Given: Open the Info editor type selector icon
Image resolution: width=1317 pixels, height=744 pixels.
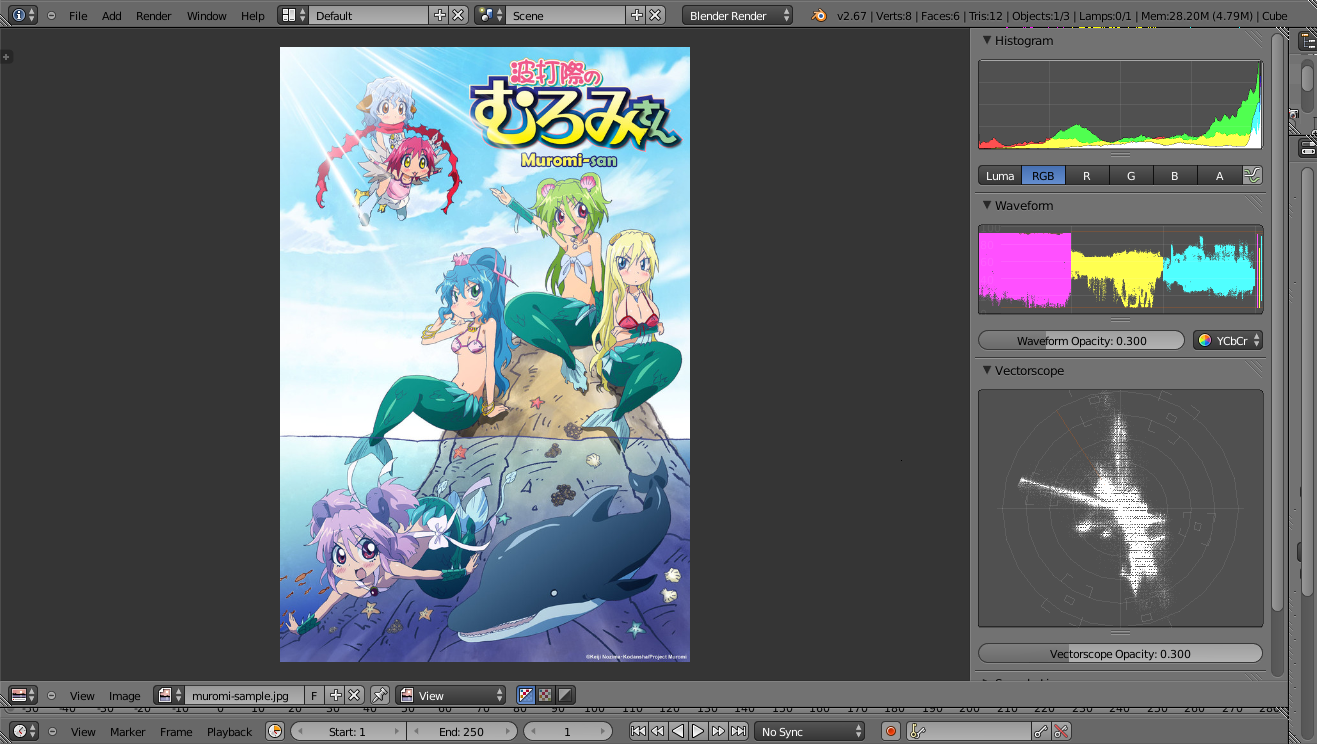Looking at the screenshot, I should tap(24, 15).
